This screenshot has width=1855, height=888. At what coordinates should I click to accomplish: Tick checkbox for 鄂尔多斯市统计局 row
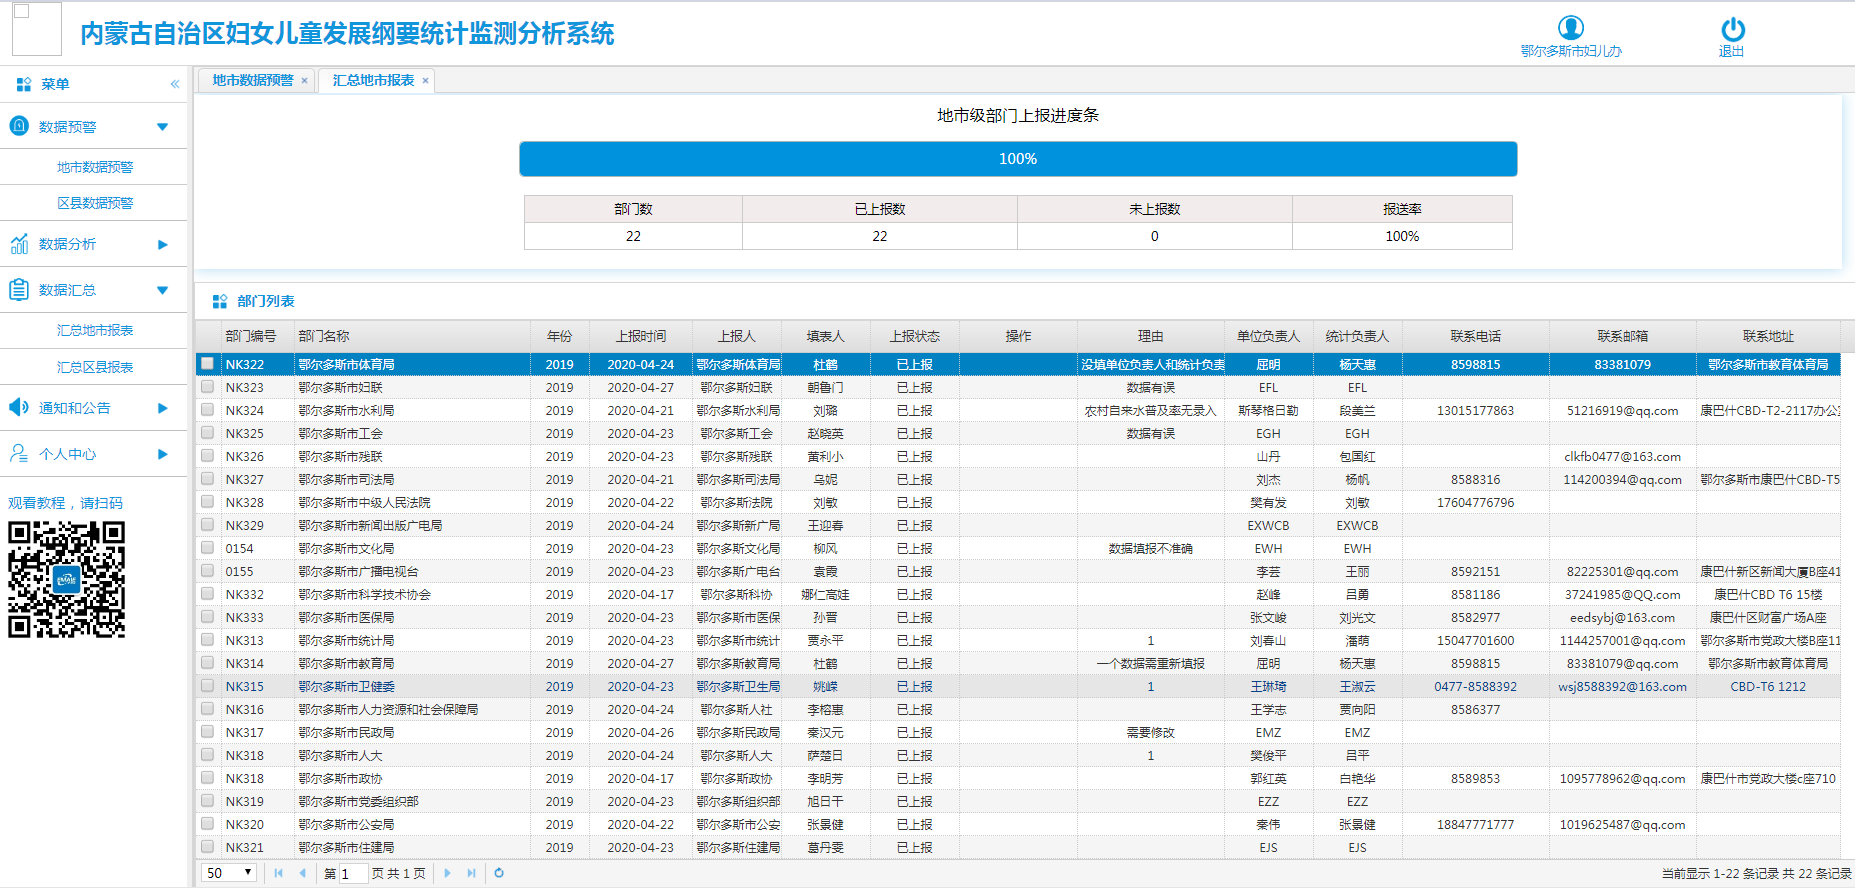tap(207, 640)
